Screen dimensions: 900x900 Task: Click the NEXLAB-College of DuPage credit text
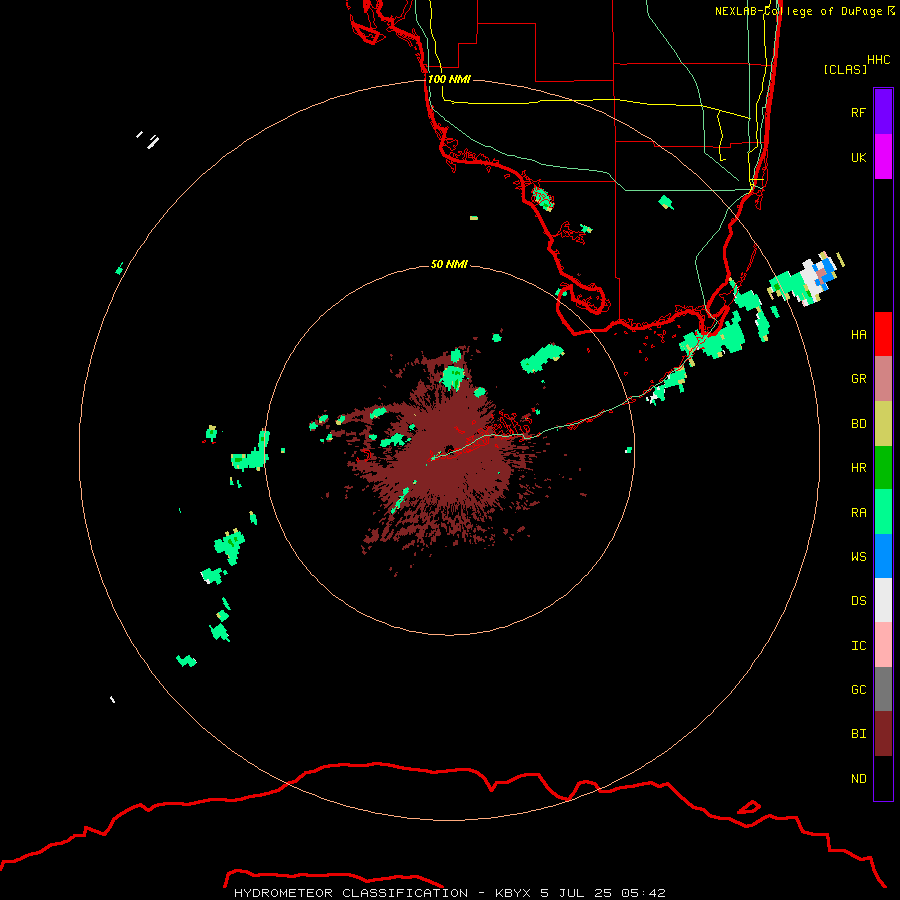coord(804,11)
